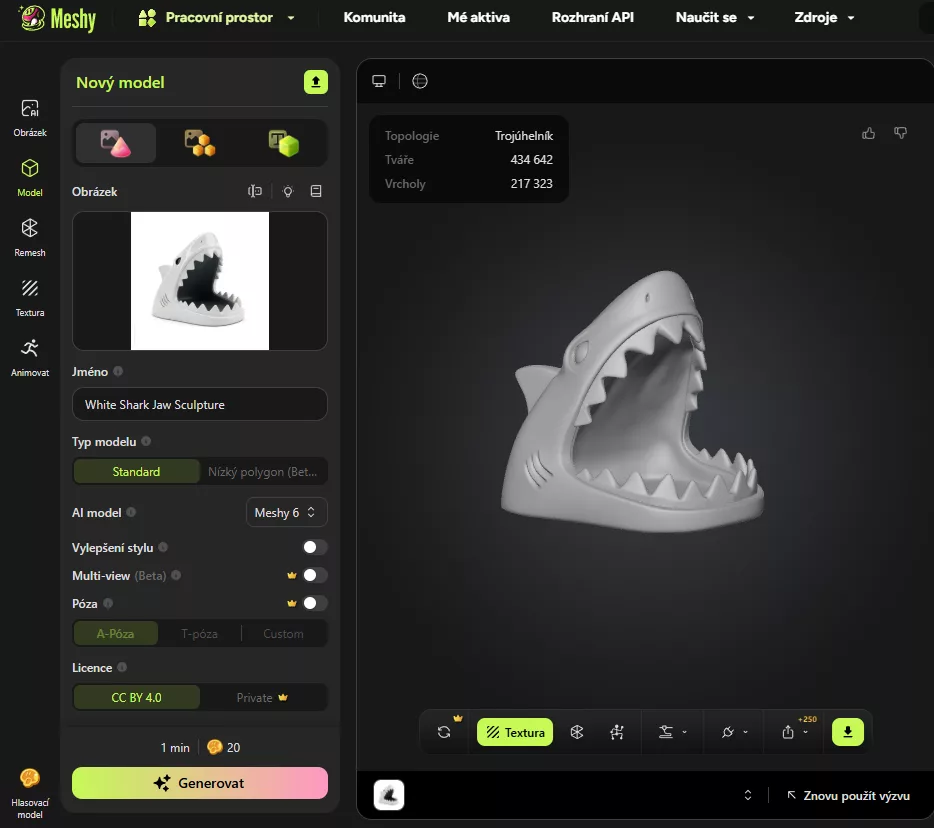
Task: Go to Mé aktiva tab
Action: tap(478, 18)
